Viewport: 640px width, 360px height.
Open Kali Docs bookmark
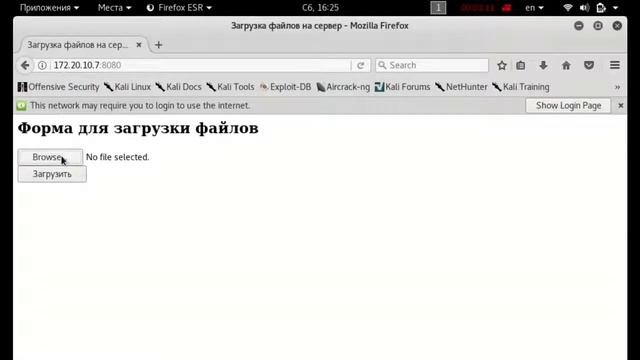pyautogui.click(x=178, y=87)
